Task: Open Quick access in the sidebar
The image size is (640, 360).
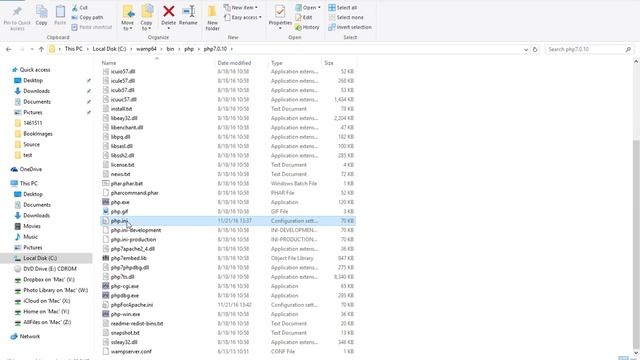Action: tap(35, 70)
